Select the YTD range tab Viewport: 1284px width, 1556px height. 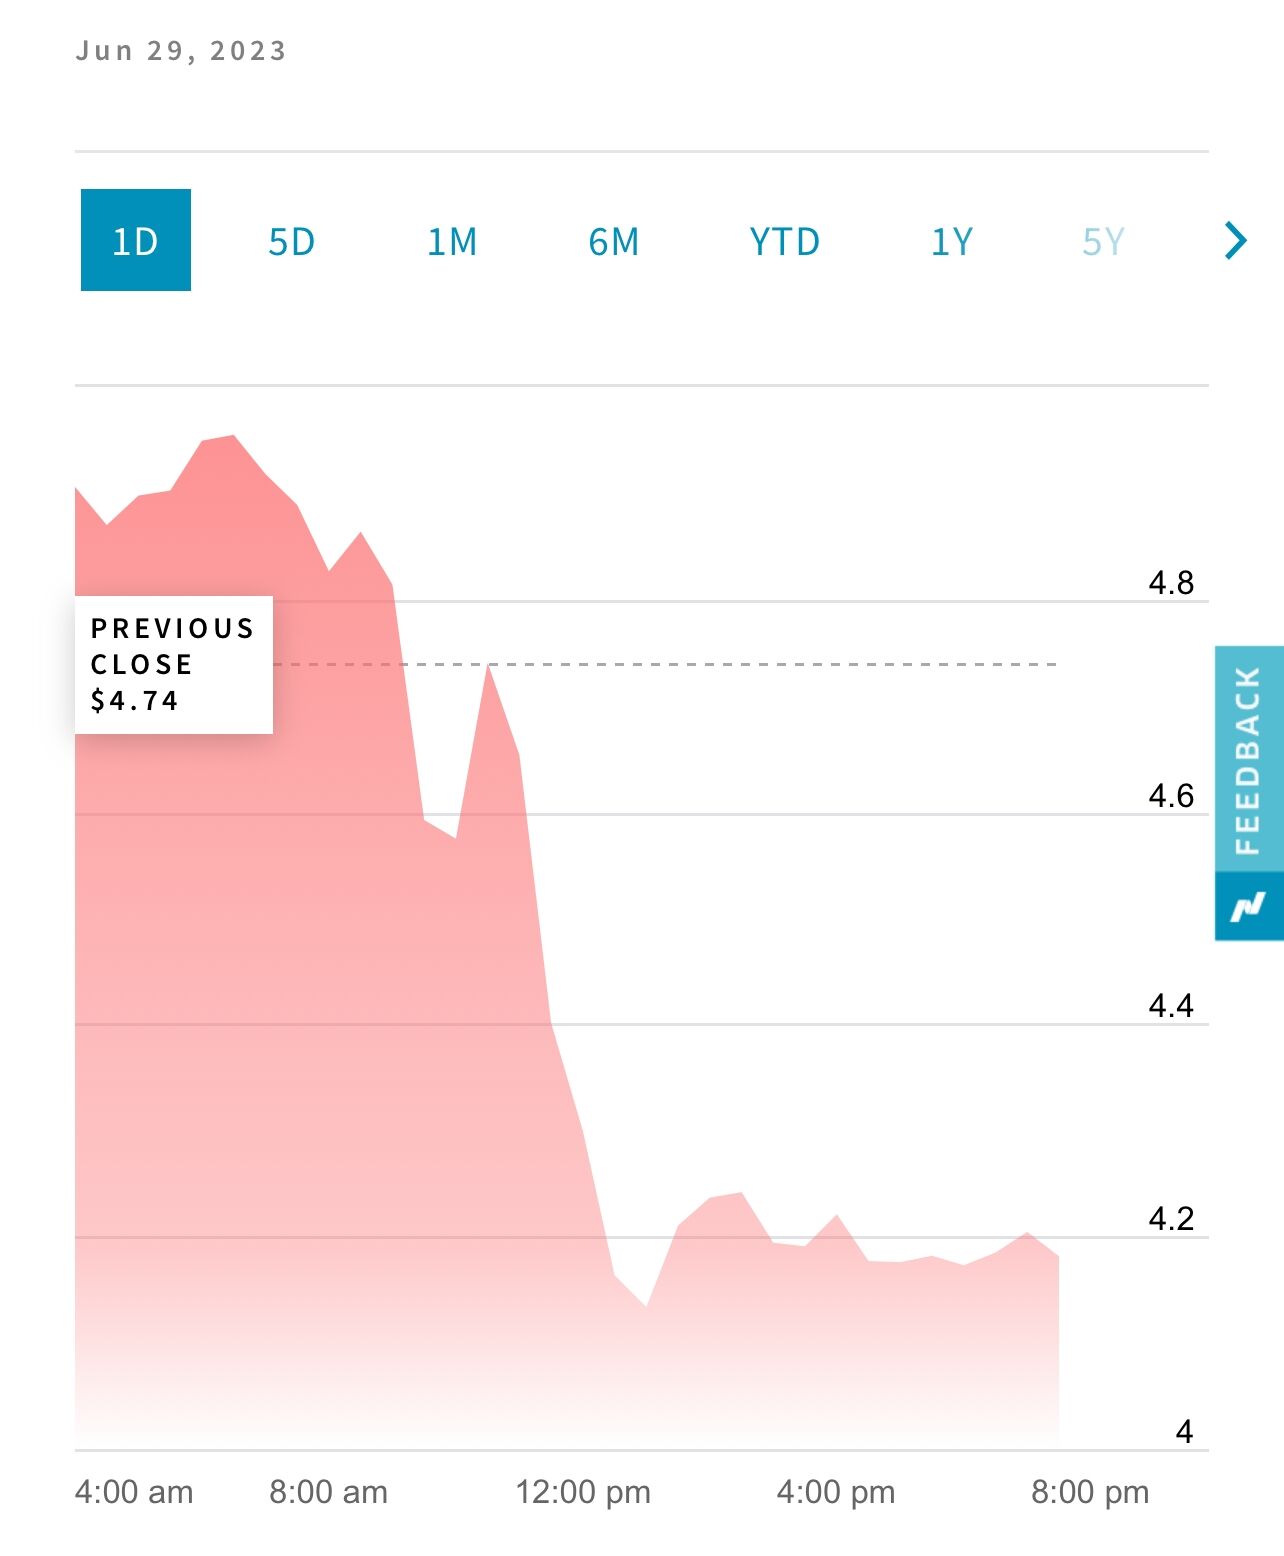pyautogui.click(x=785, y=242)
